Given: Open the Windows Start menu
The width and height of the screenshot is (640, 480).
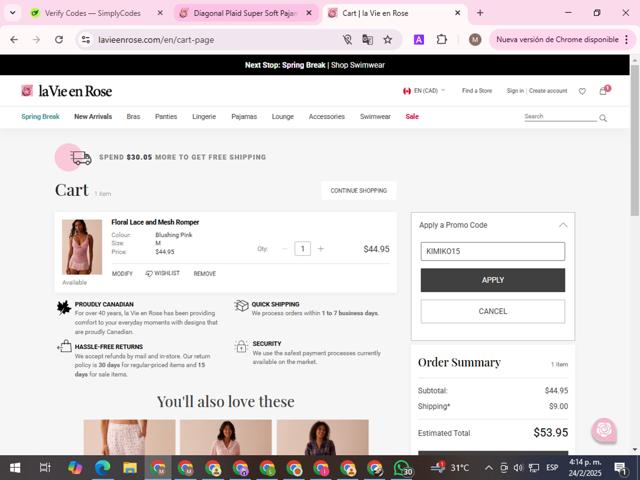Looking at the screenshot, I should pyautogui.click(x=15, y=467).
